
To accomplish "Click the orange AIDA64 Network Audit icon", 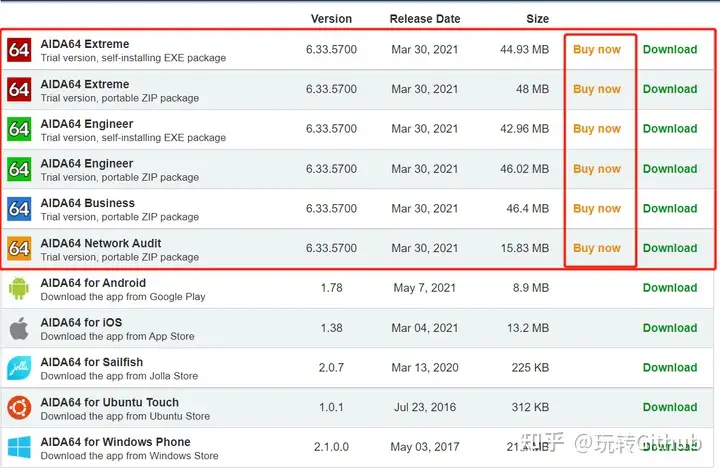I will click(19, 248).
